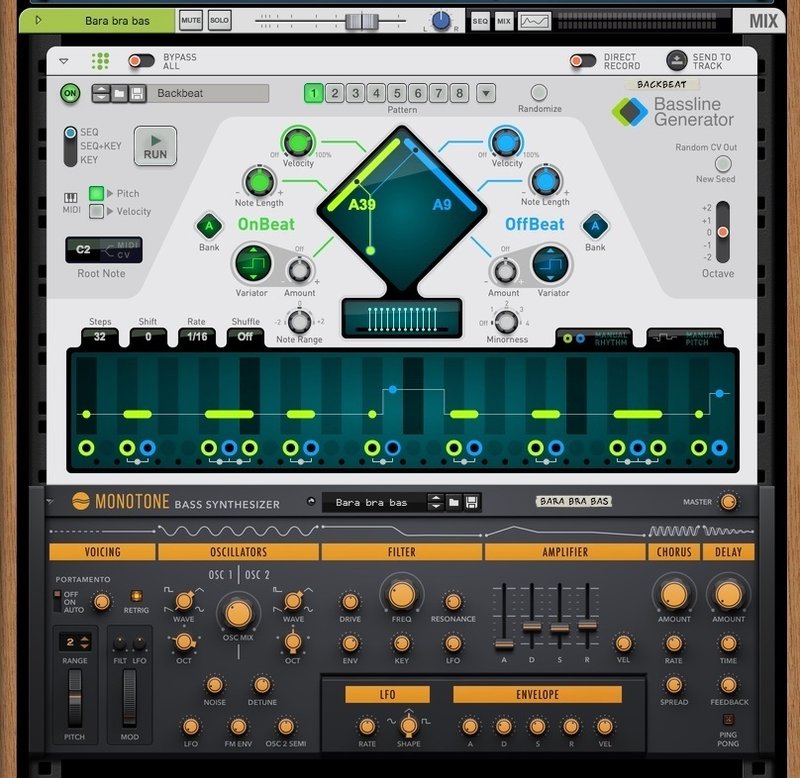Adjust the Octave vertical slider

[x=722, y=232]
